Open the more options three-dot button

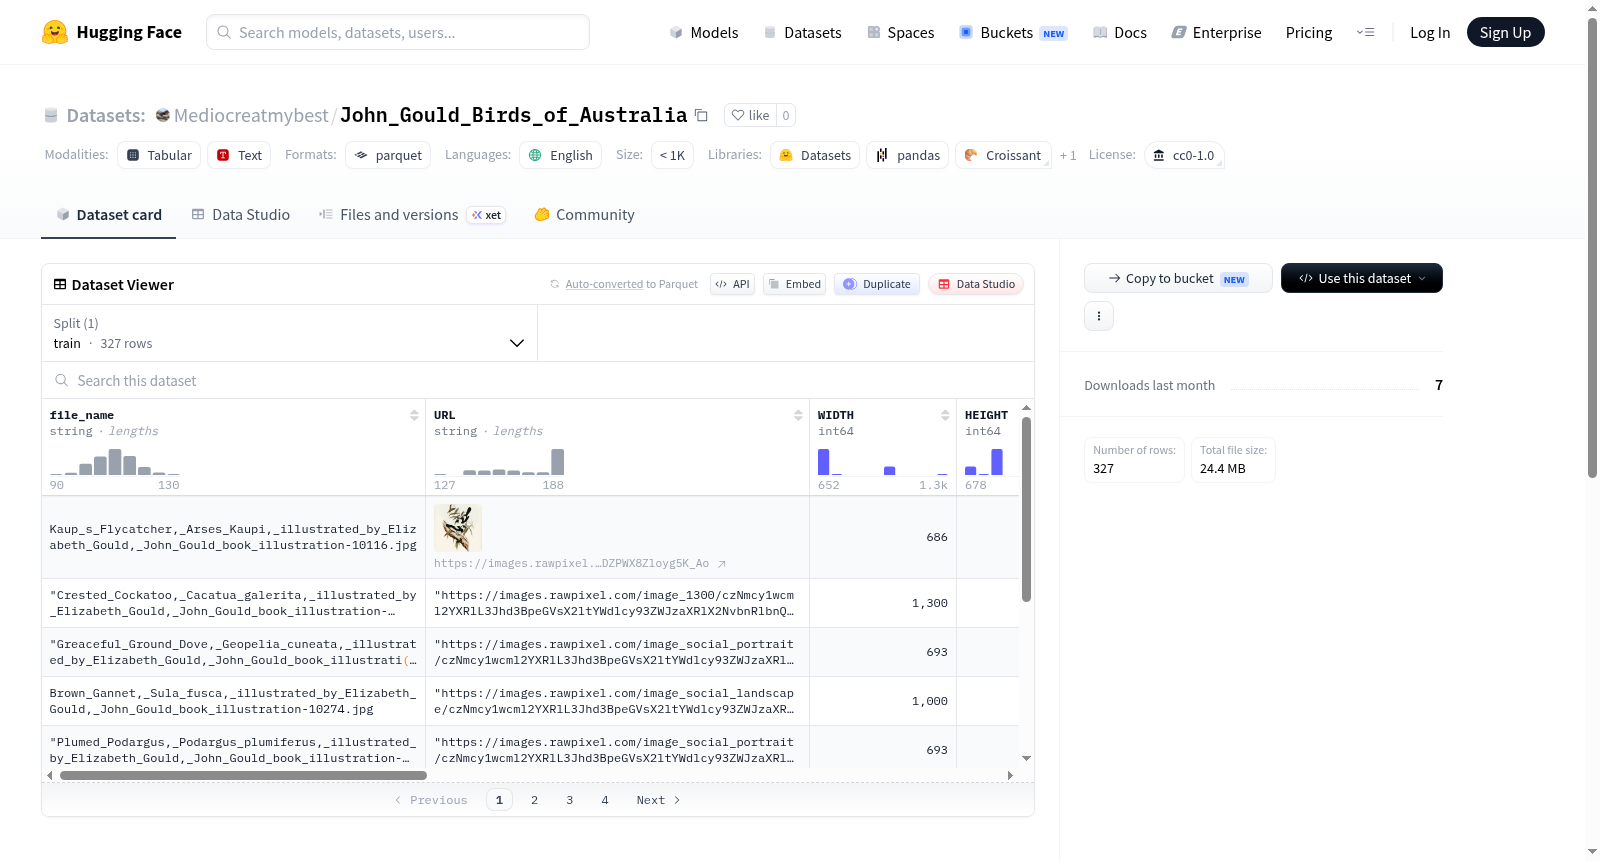coord(1099,316)
